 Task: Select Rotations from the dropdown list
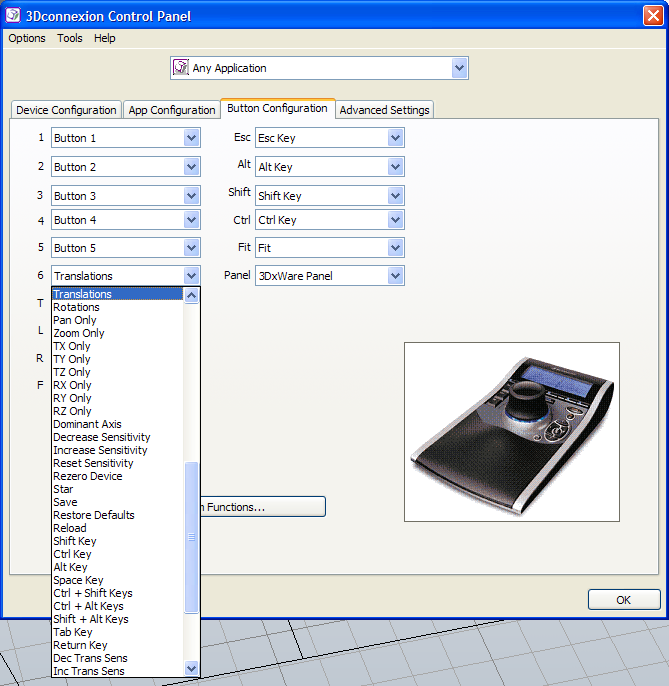coord(76,307)
